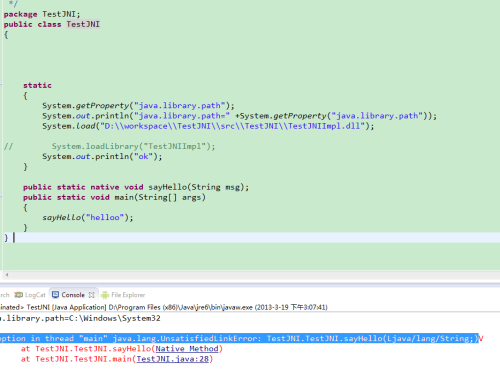Image resolution: width=500 pixels, height=370 pixels.
Task: Open the TestJNI.java:28 stack trace link
Action: pyautogui.click(x=172, y=359)
